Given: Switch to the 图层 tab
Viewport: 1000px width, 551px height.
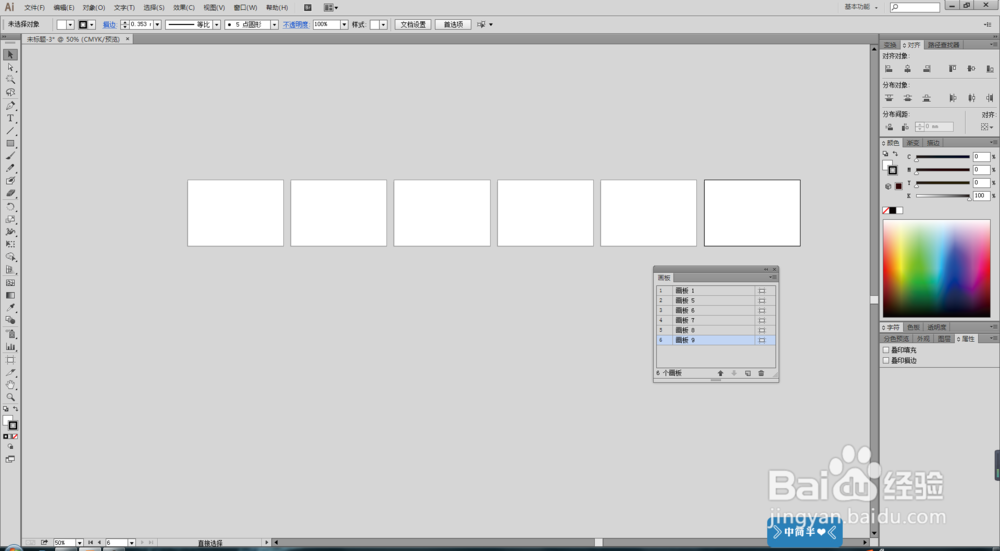Looking at the screenshot, I should (x=945, y=339).
